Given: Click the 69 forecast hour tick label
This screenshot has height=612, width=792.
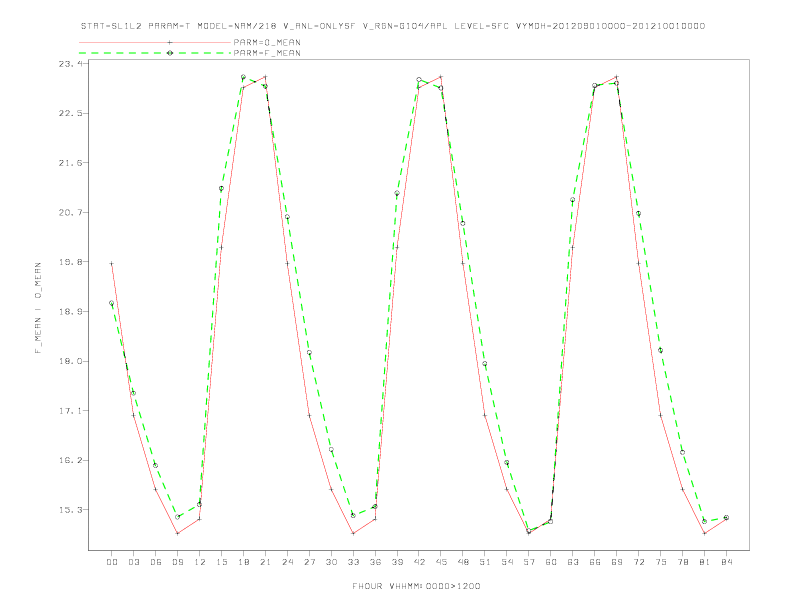Looking at the screenshot, I should point(617,562).
